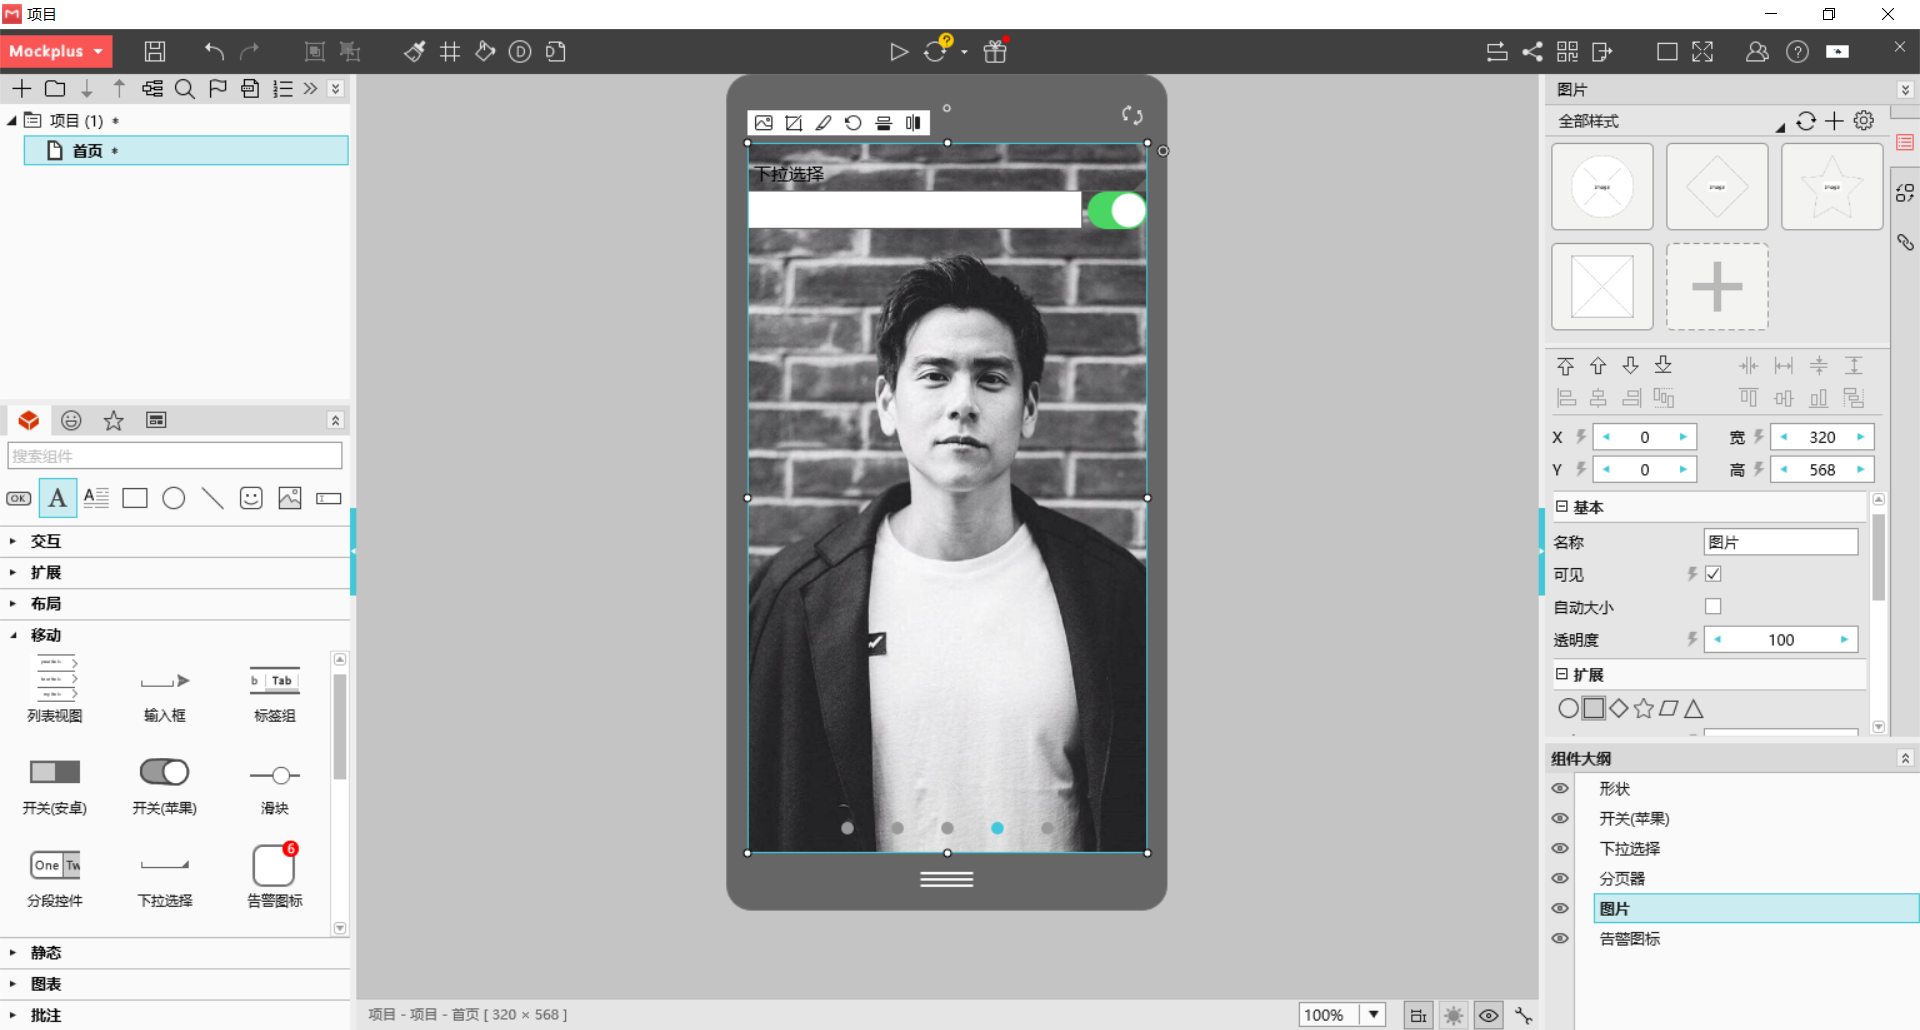1920x1030 pixels.
Task: Hide the 开关(苹果) layer
Action: click(x=1560, y=819)
